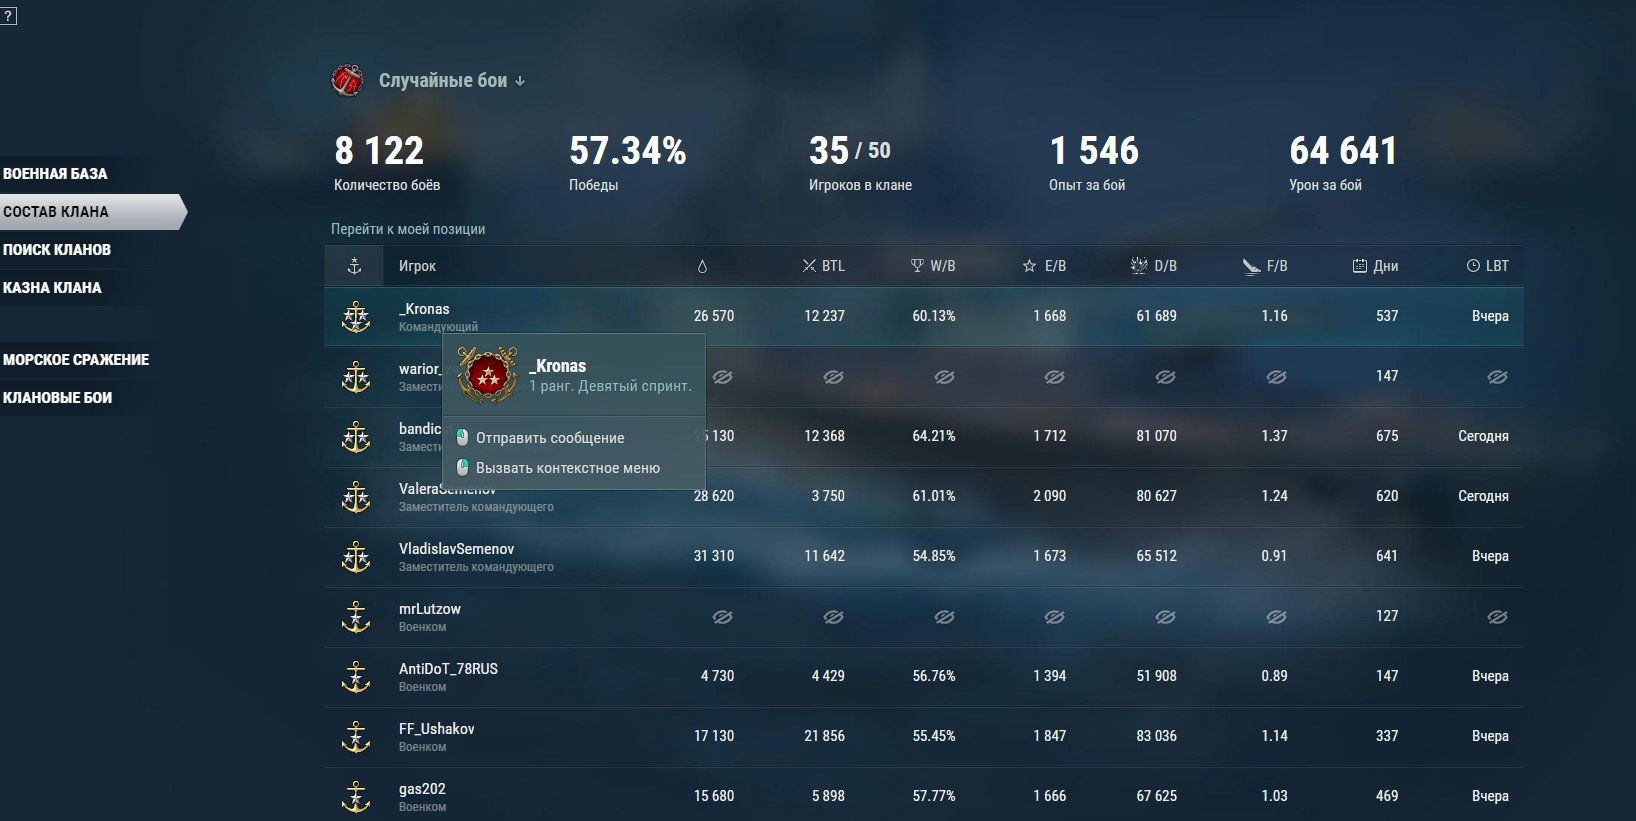The width and height of the screenshot is (1636, 821).
Task: Sort by the anchor rank column icon
Action: (354, 266)
